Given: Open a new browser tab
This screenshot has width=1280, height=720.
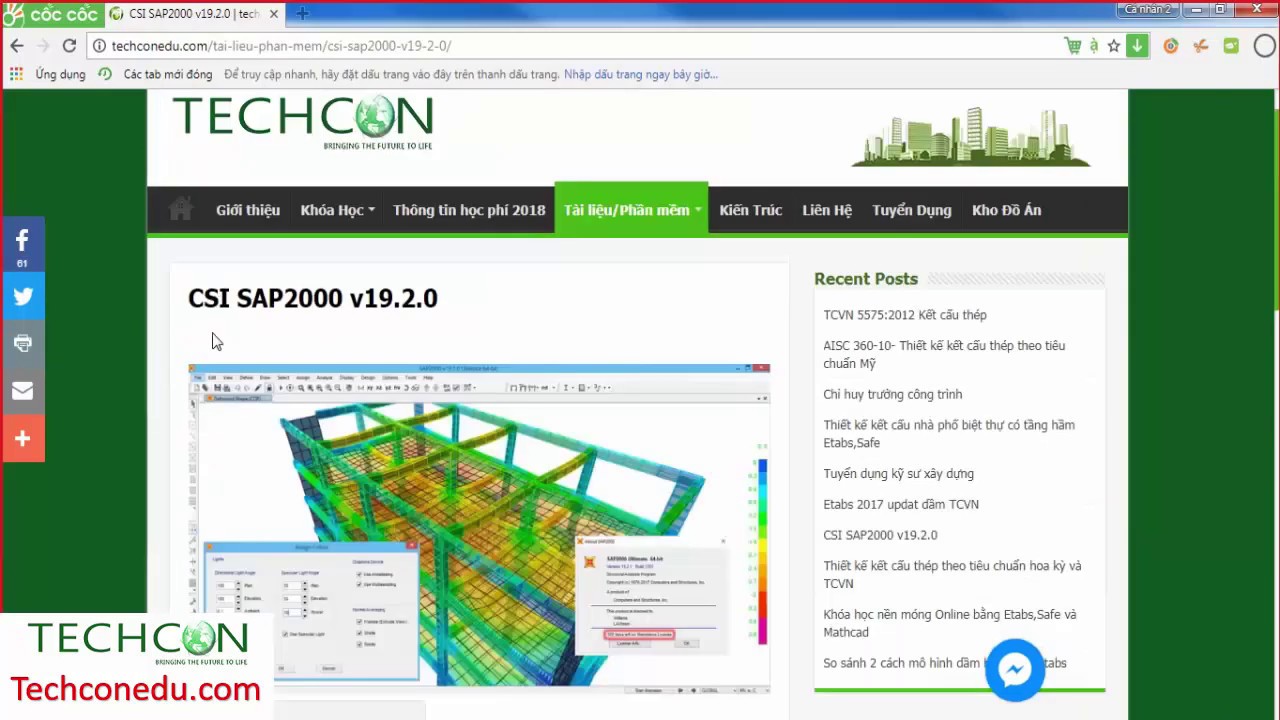Looking at the screenshot, I should [302, 13].
